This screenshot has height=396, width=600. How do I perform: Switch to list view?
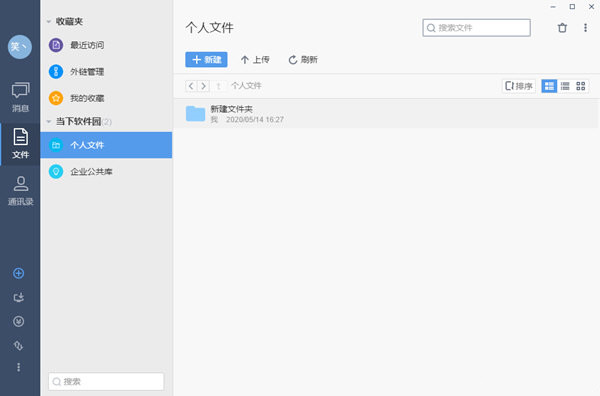[565, 86]
